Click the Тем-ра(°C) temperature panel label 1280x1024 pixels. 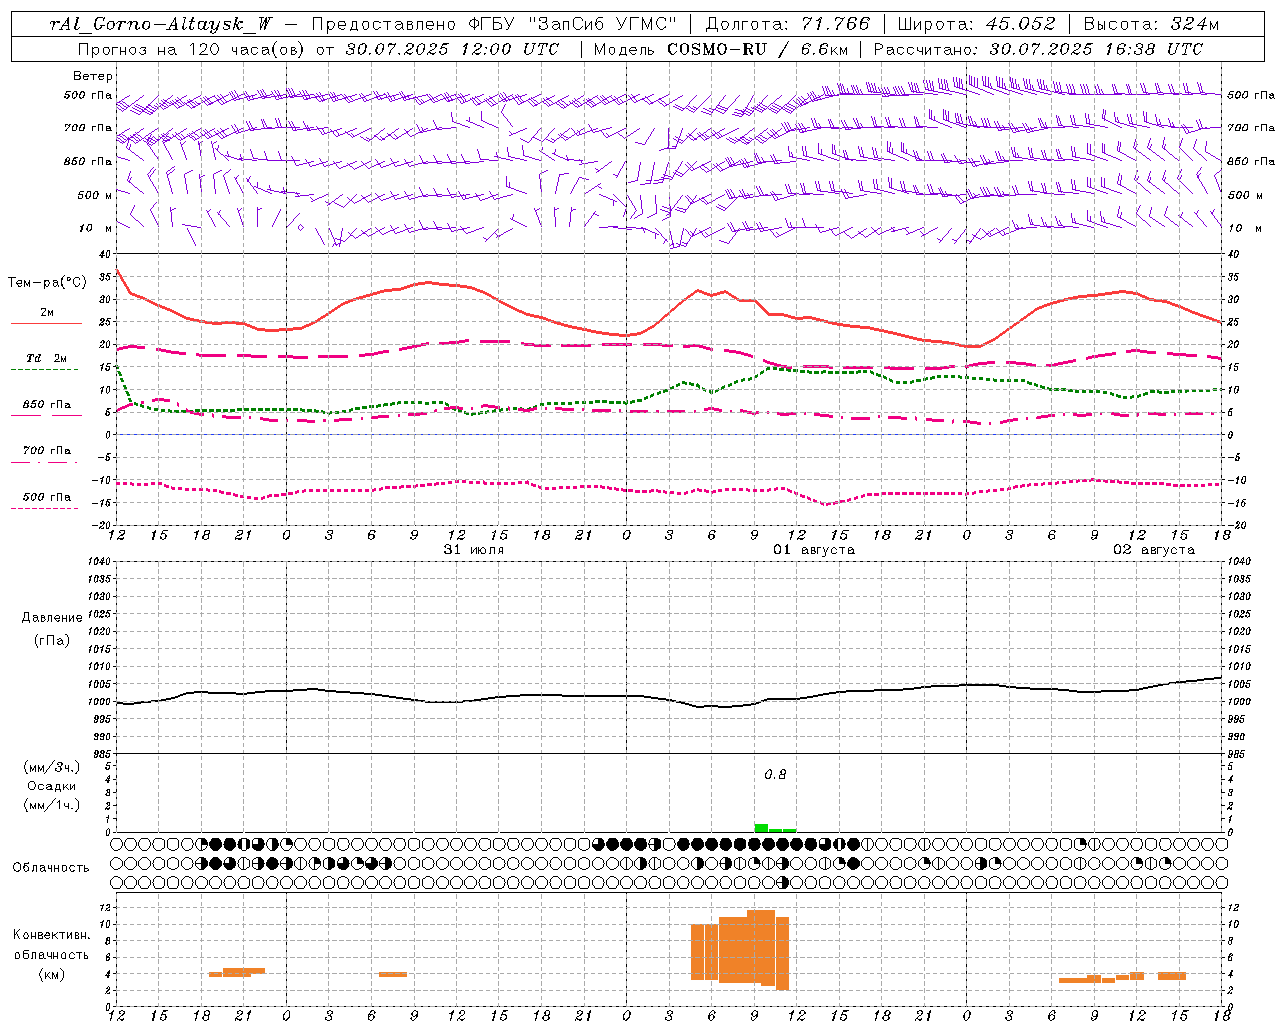pos(46,283)
